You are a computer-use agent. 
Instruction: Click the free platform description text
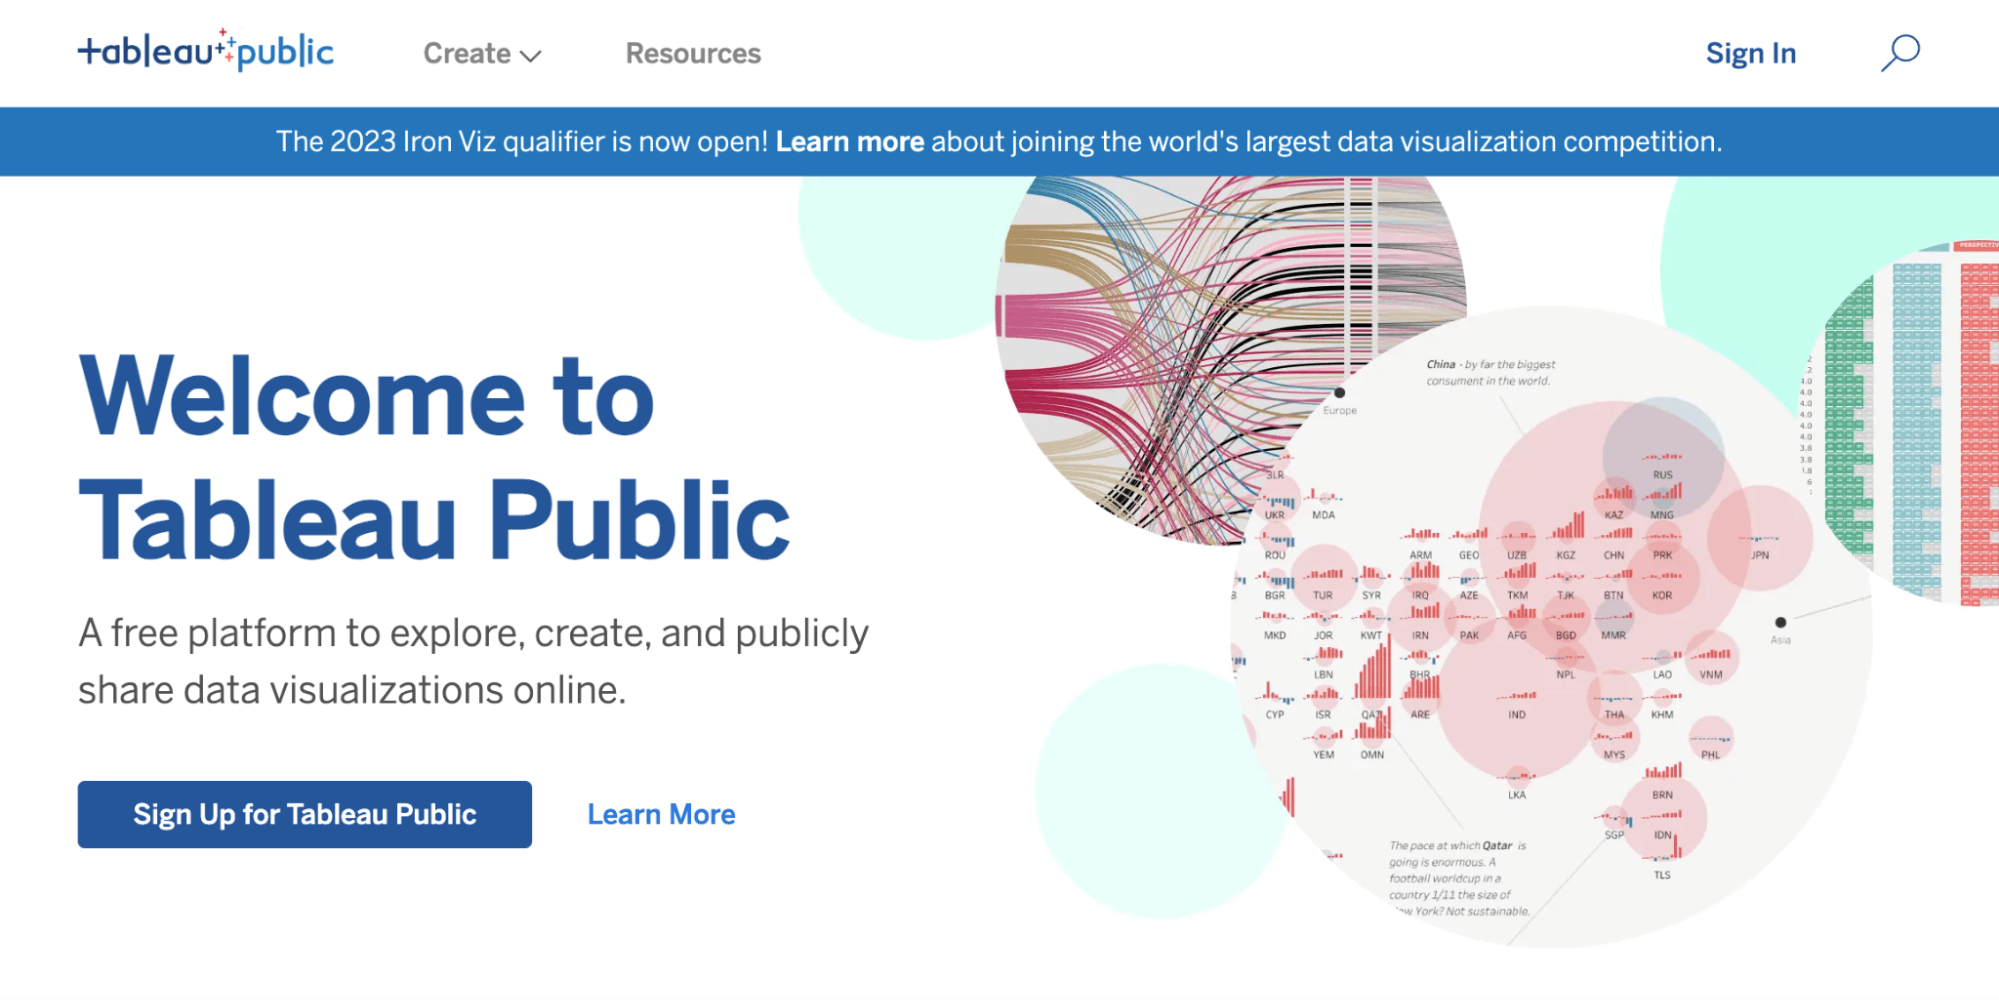[x=474, y=661]
